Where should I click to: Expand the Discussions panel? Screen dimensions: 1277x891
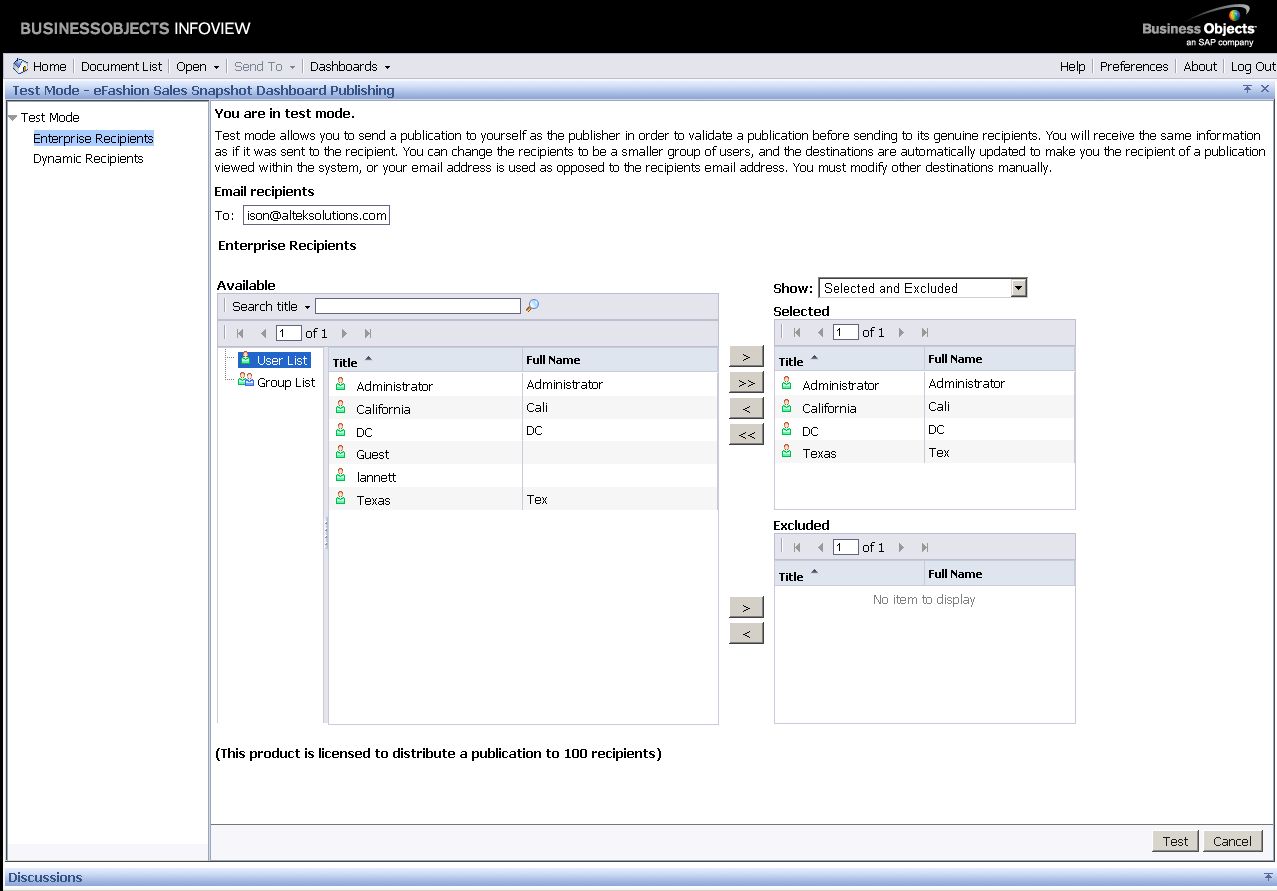point(1268,876)
